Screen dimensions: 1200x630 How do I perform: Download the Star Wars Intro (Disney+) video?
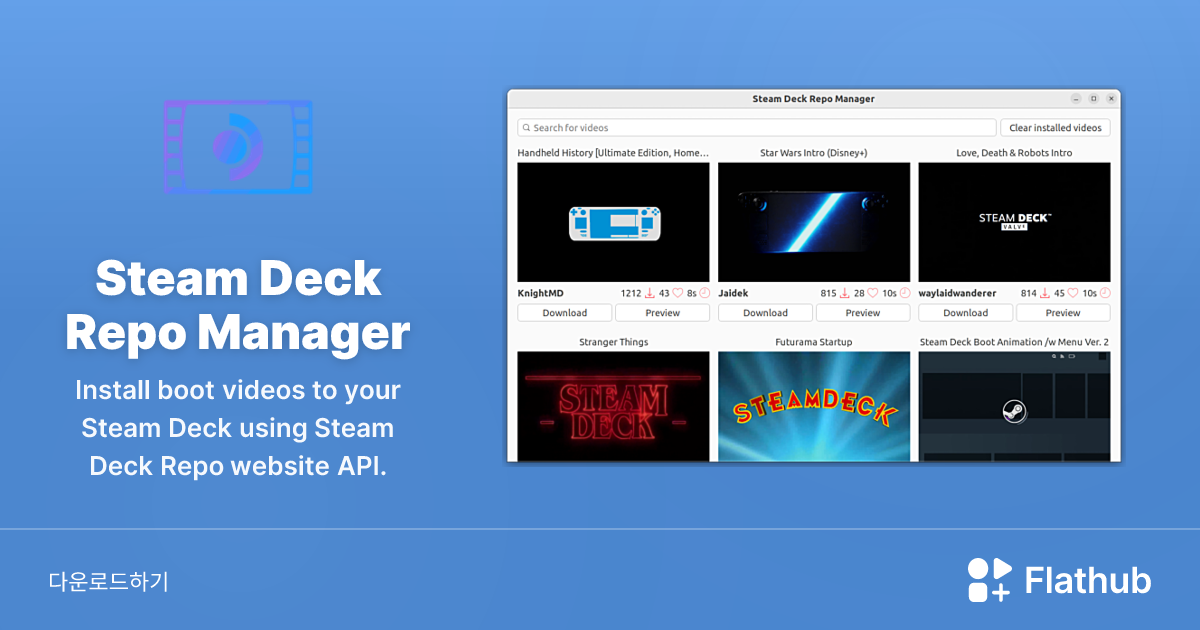click(x=765, y=312)
